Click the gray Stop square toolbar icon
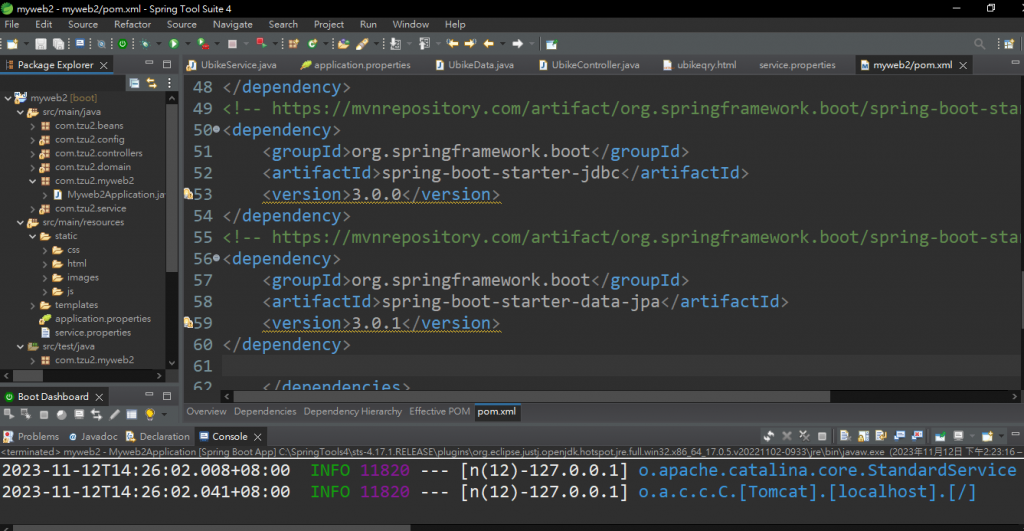 232,44
